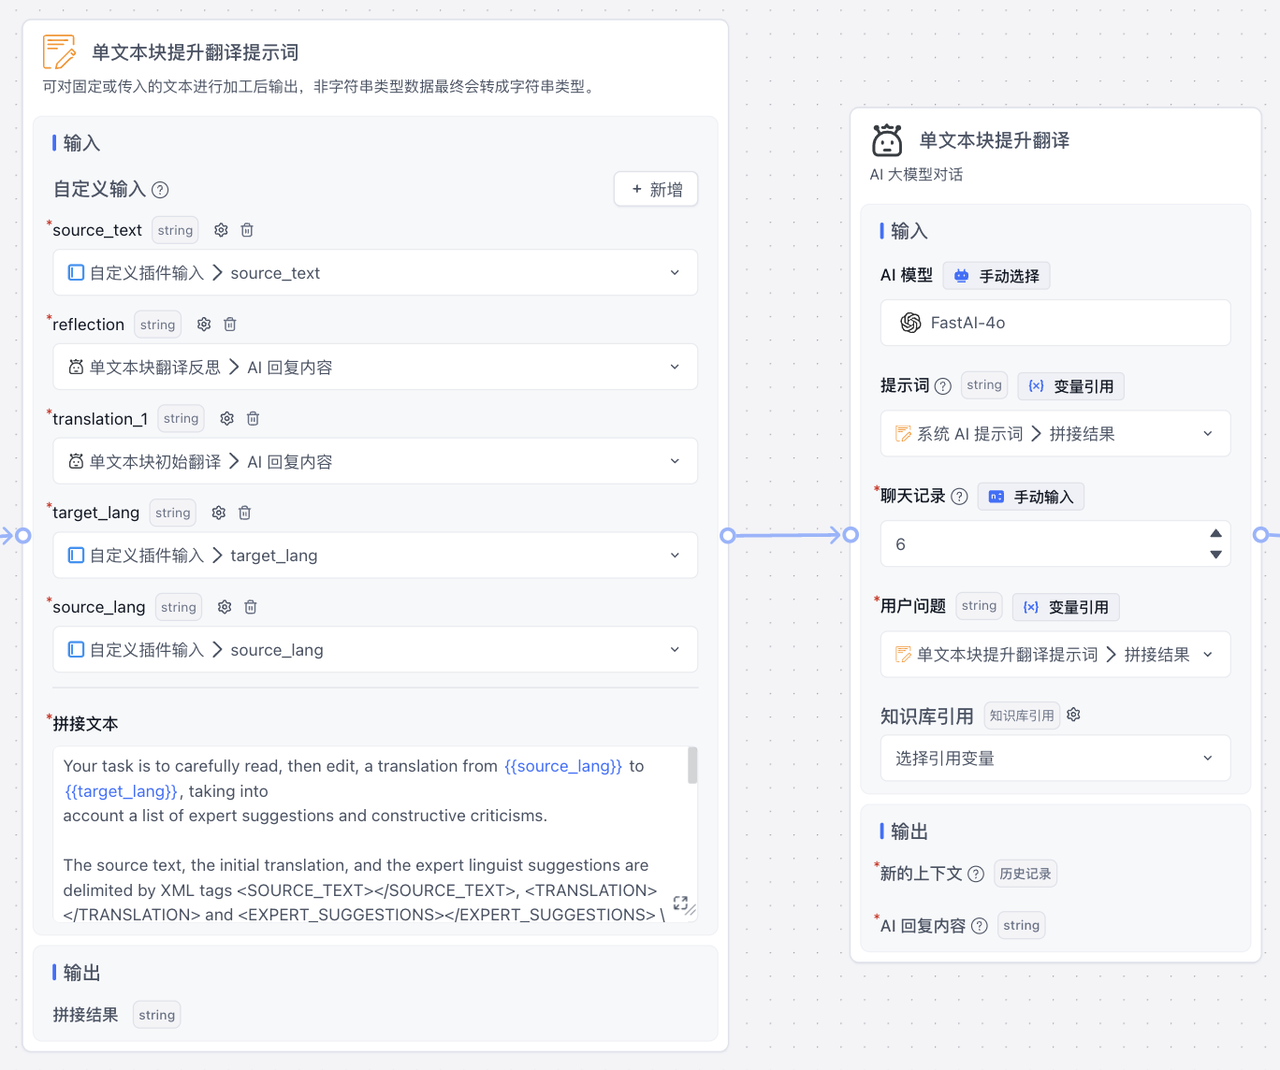Click help icon beside 自定义输入

pyautogui.click(x=160, y=190)
